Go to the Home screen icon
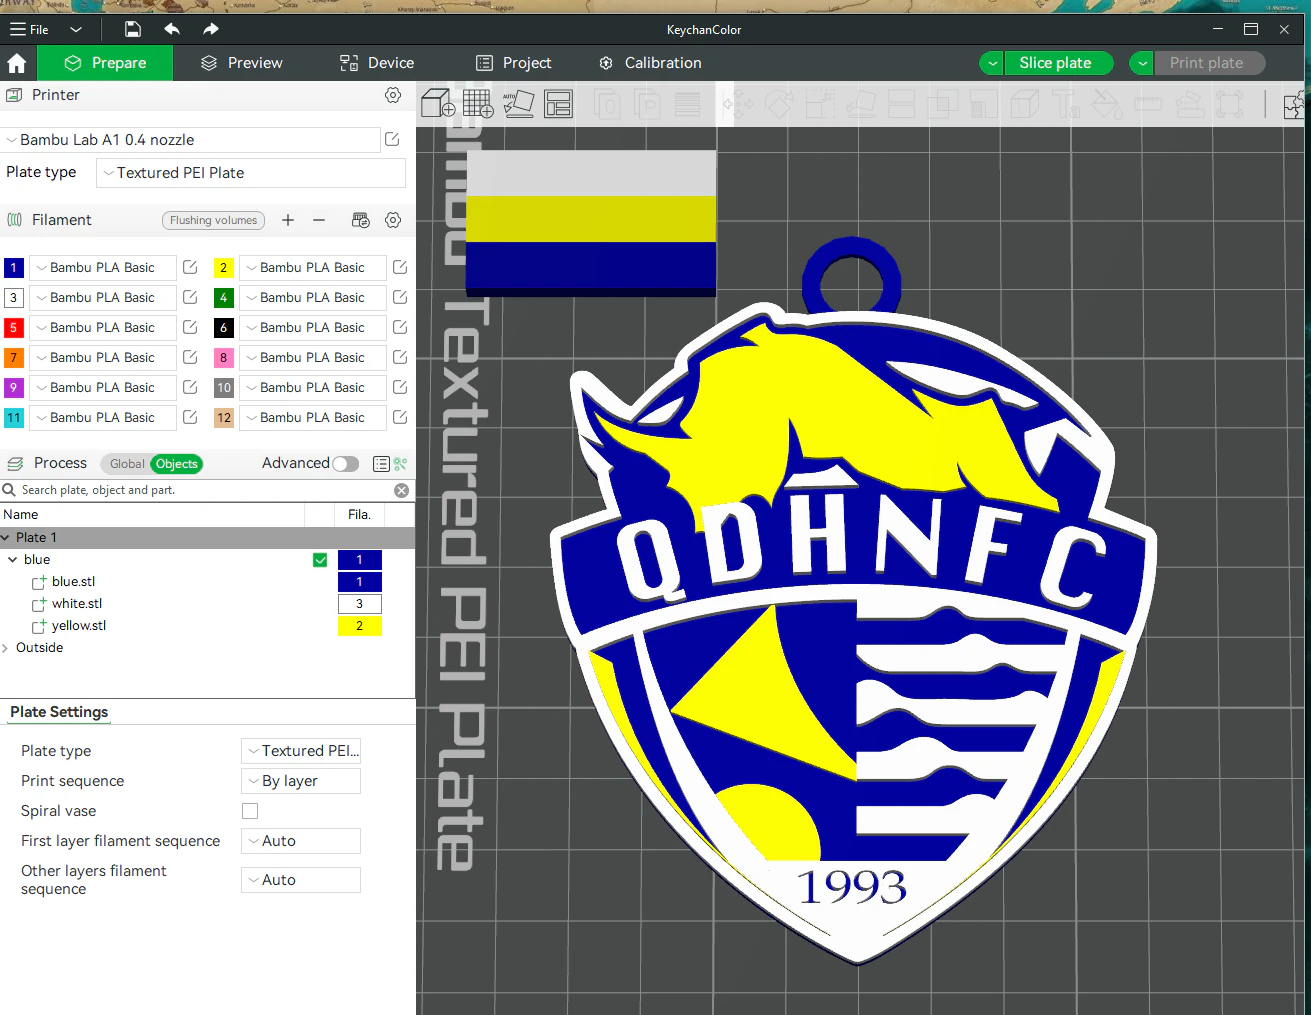Screen dimensions: 1311x1015 pyautogui.click(x=17, y=63)
